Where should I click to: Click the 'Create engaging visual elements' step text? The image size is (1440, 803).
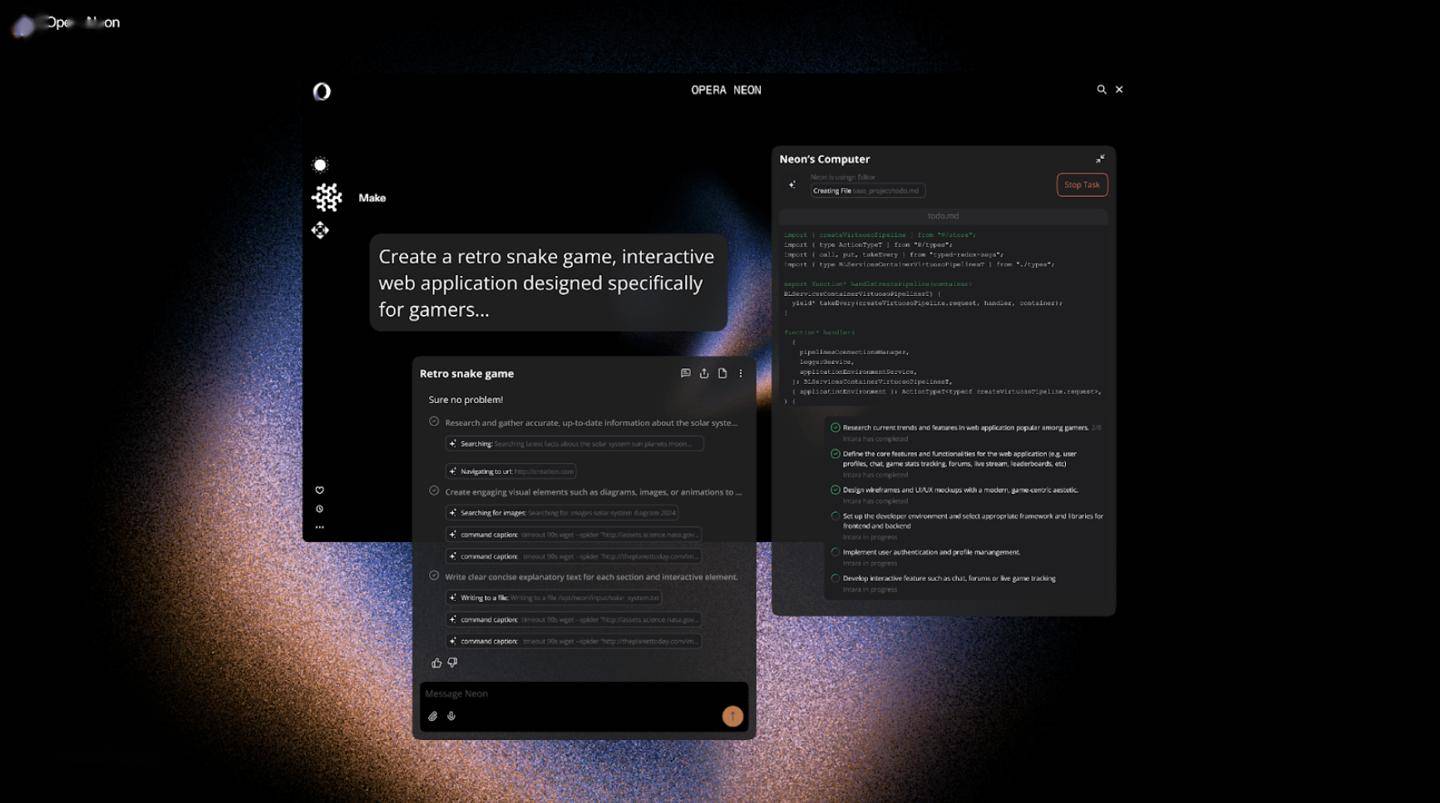pyautogui.click(x=594, y=492)
